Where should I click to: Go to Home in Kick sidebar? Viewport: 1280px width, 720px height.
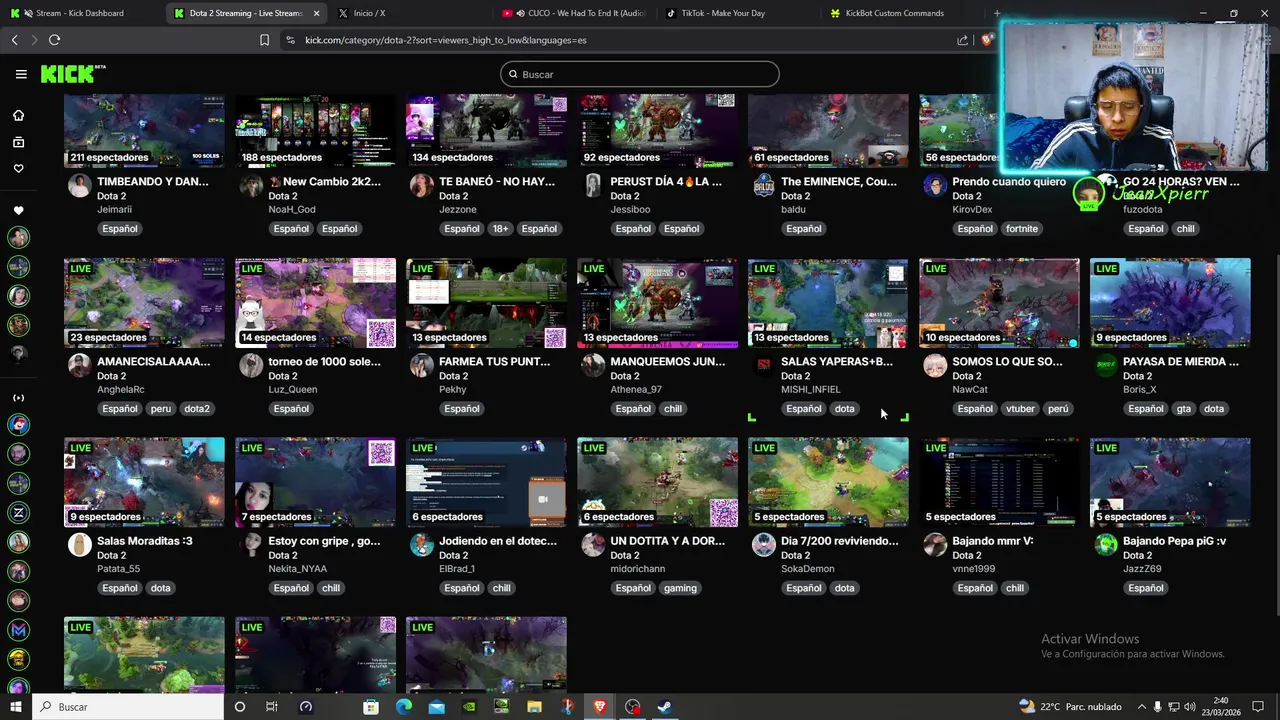[x=18, y=115]
